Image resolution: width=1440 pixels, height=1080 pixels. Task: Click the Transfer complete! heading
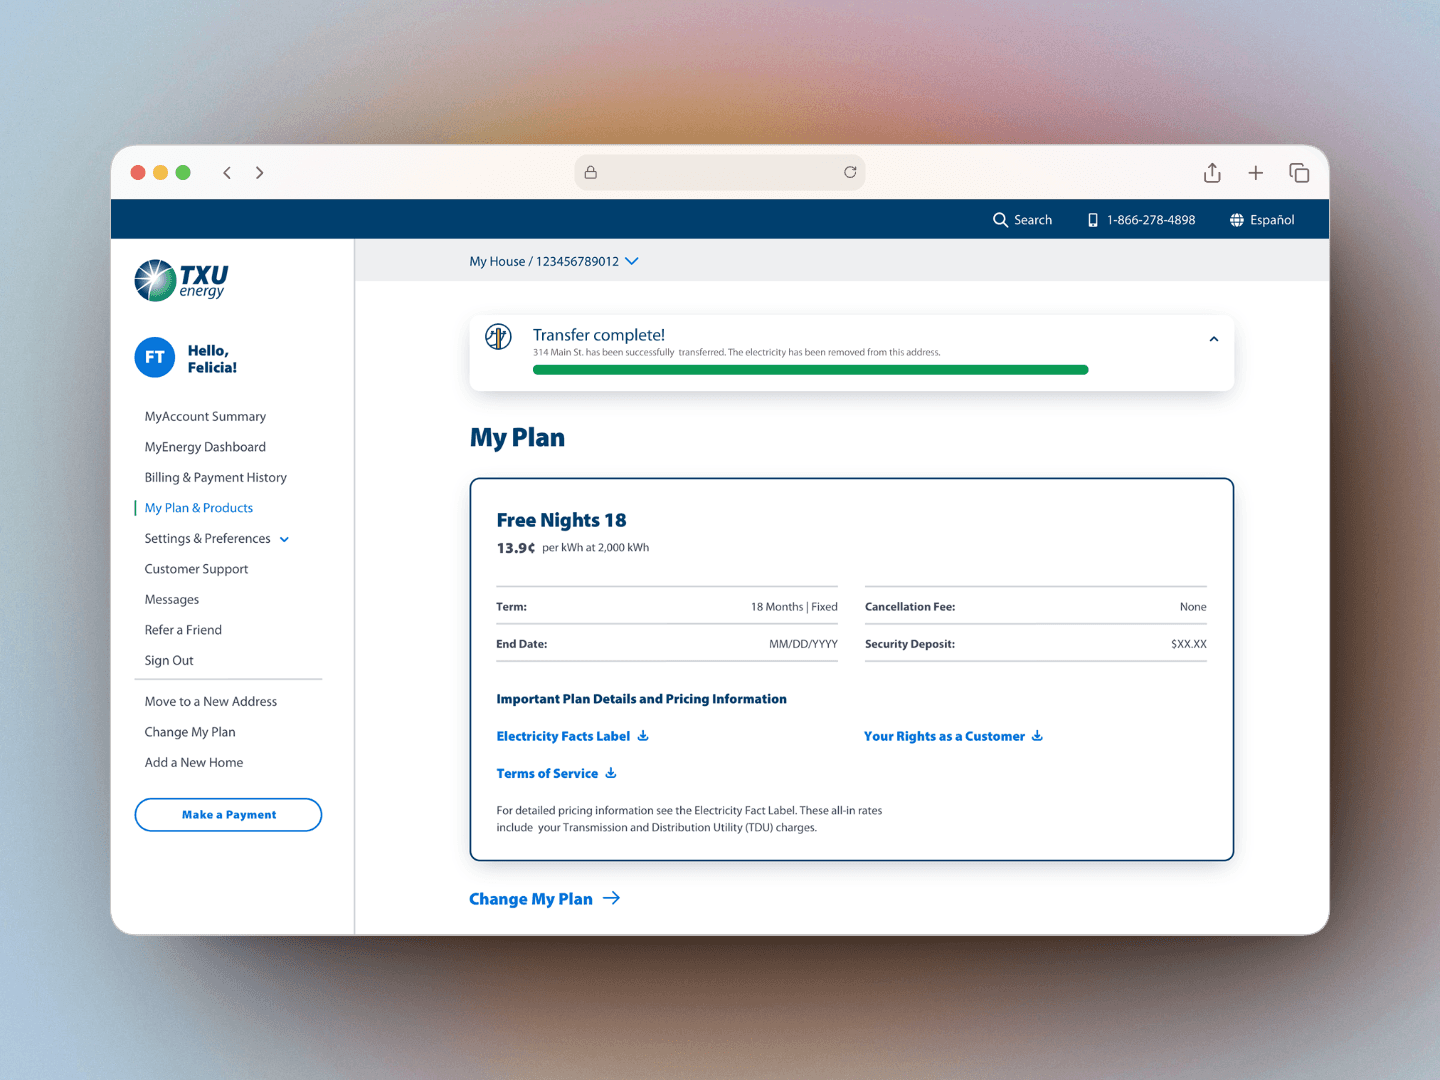click(598, 335)
